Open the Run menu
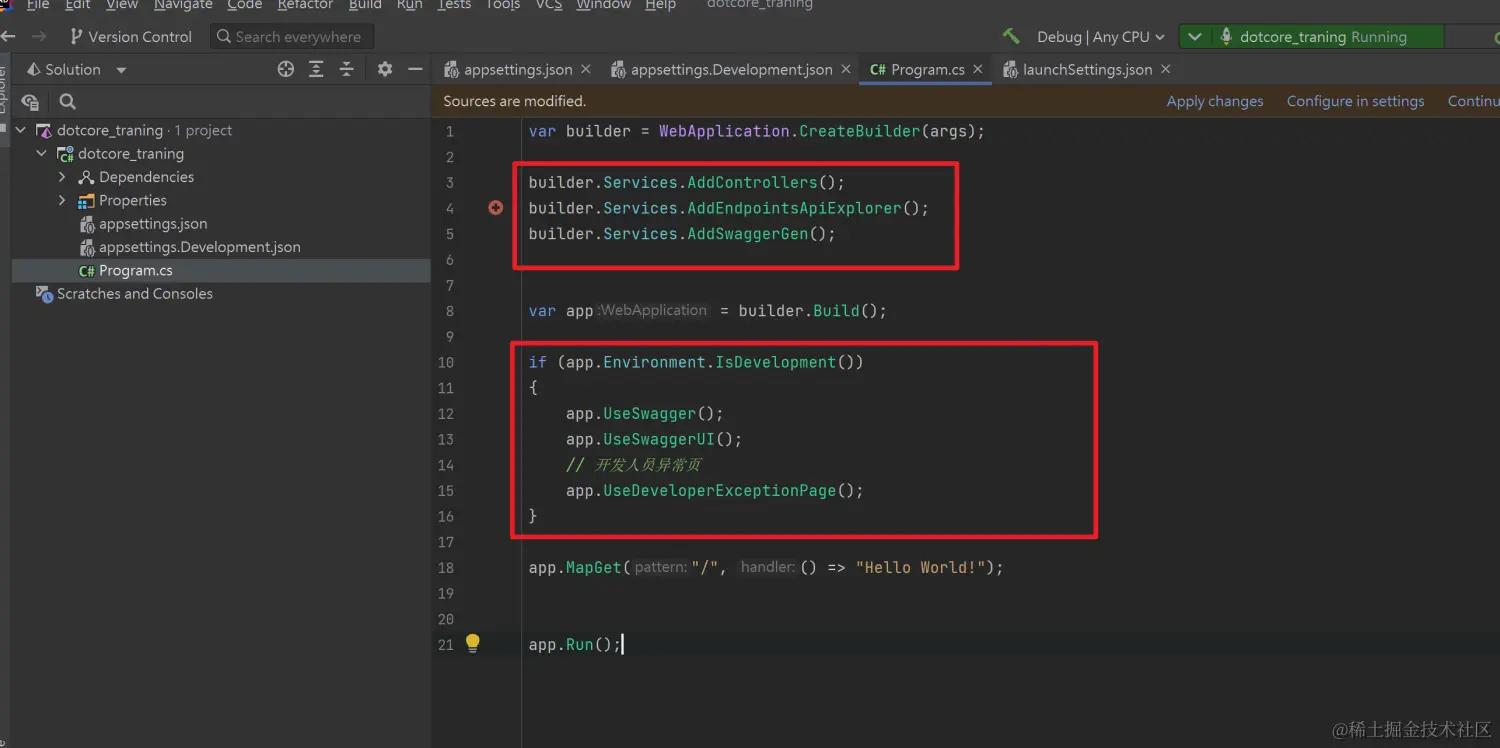Image resolution: width=1500 pixels, height=748 pixels. 409,4
